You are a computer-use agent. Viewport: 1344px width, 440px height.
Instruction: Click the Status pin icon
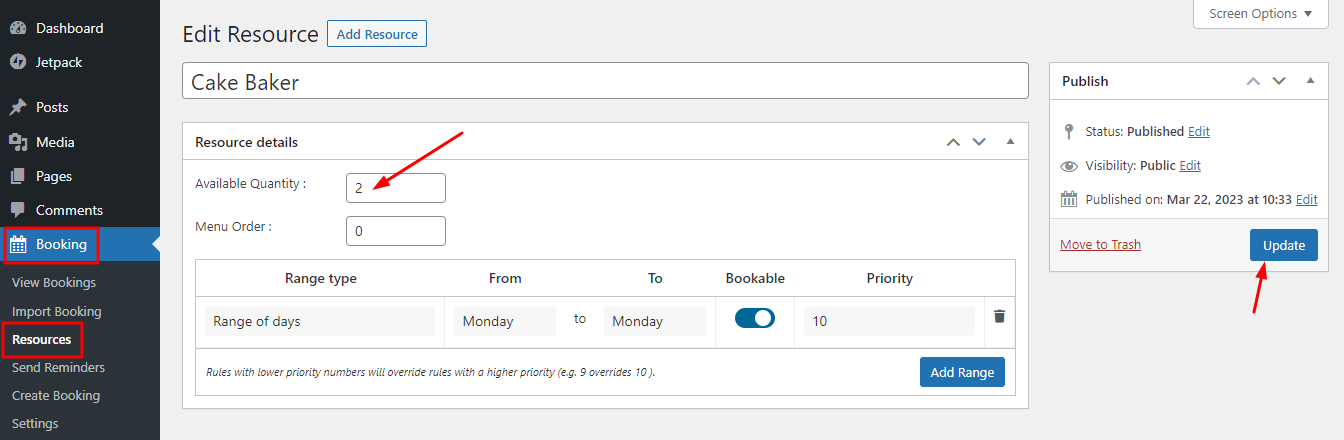(1069, 131)
